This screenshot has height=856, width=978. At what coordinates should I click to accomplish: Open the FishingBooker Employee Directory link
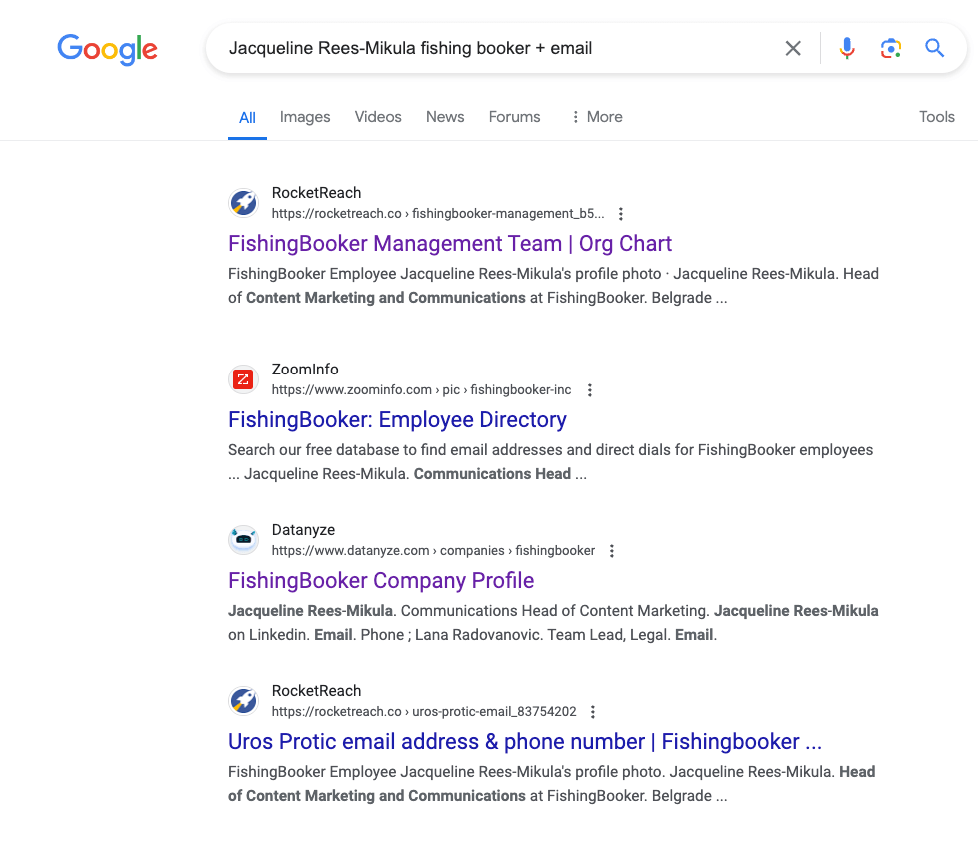point(396,419)
